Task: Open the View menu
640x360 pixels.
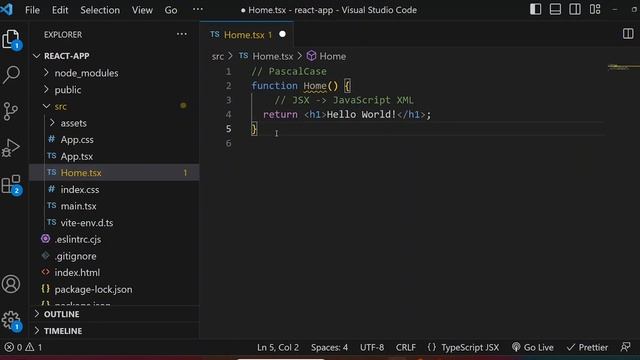Action: [x=142, y=10]
